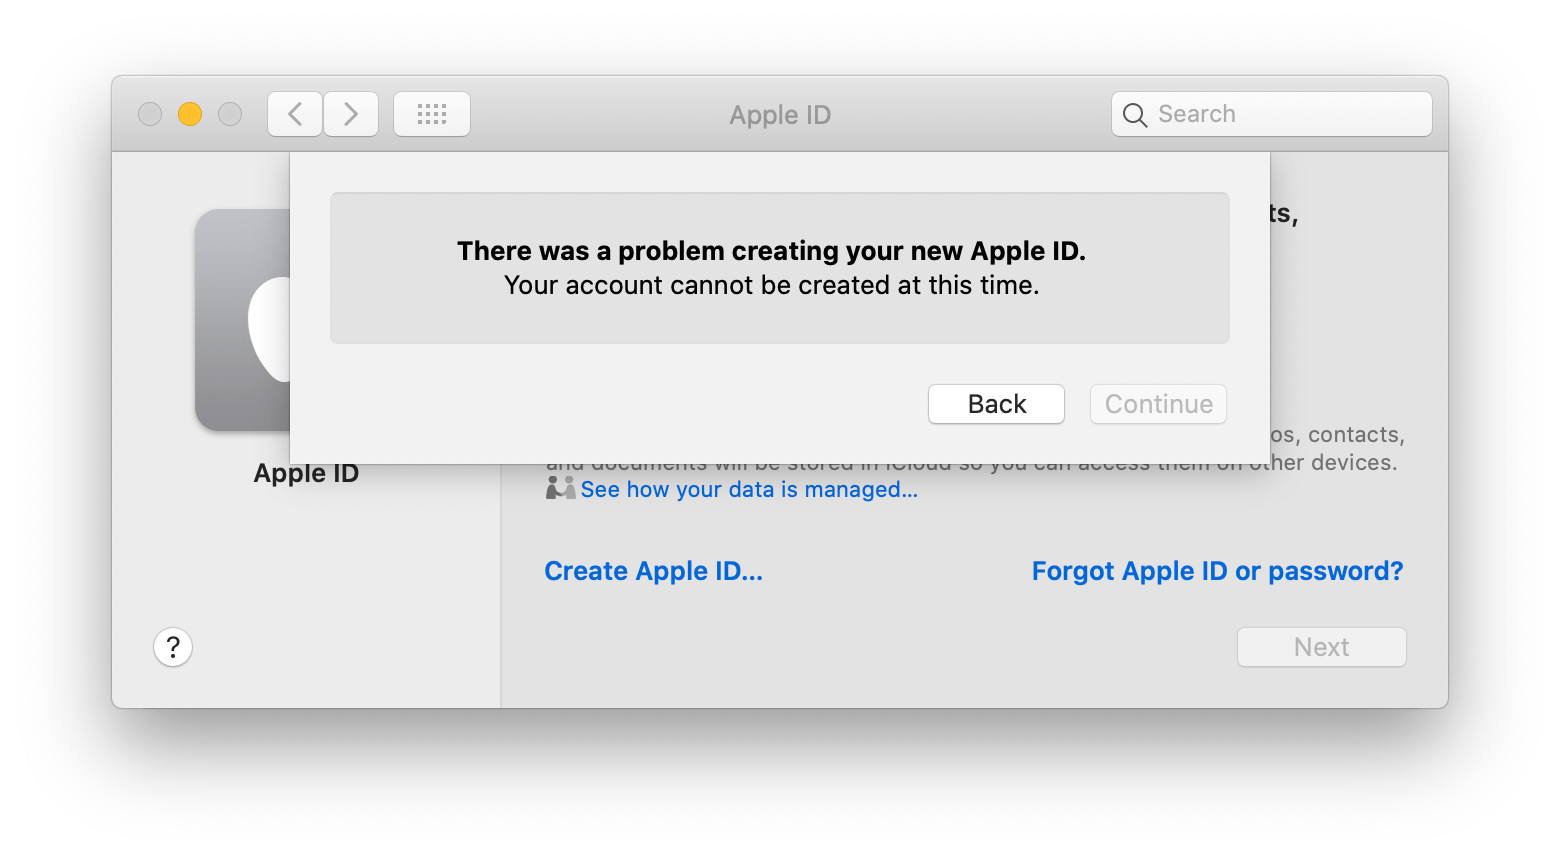Image resolution: width=1560 pixels, height=856 pixels.
Task: Click the people privacy icon beside data link
Action: tap(560, 489)
